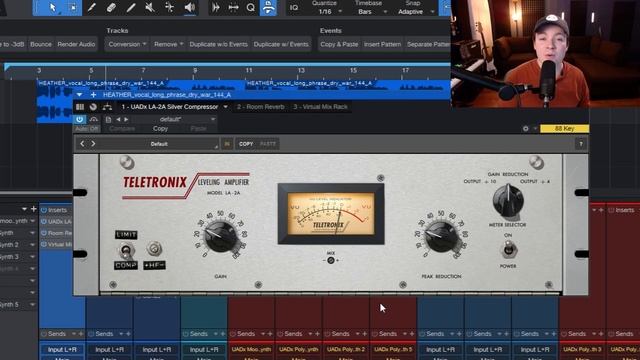Click COPY in the UAD plugin toolbar
The width and height of the screenshot is (640, 360).
[246, 144]
